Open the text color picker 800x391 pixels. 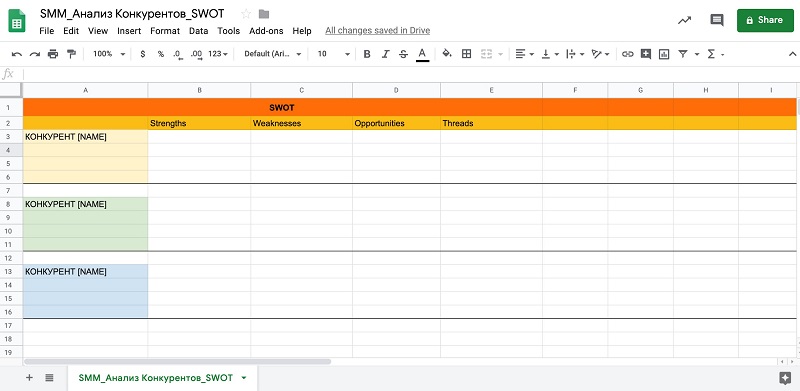pos(422,54)
